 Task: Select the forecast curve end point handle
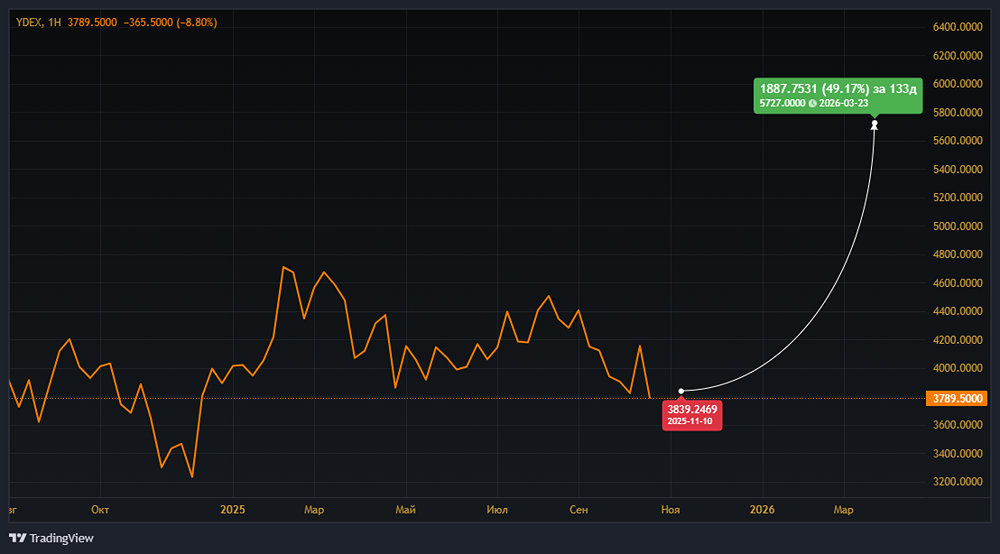tap(874, 123)
